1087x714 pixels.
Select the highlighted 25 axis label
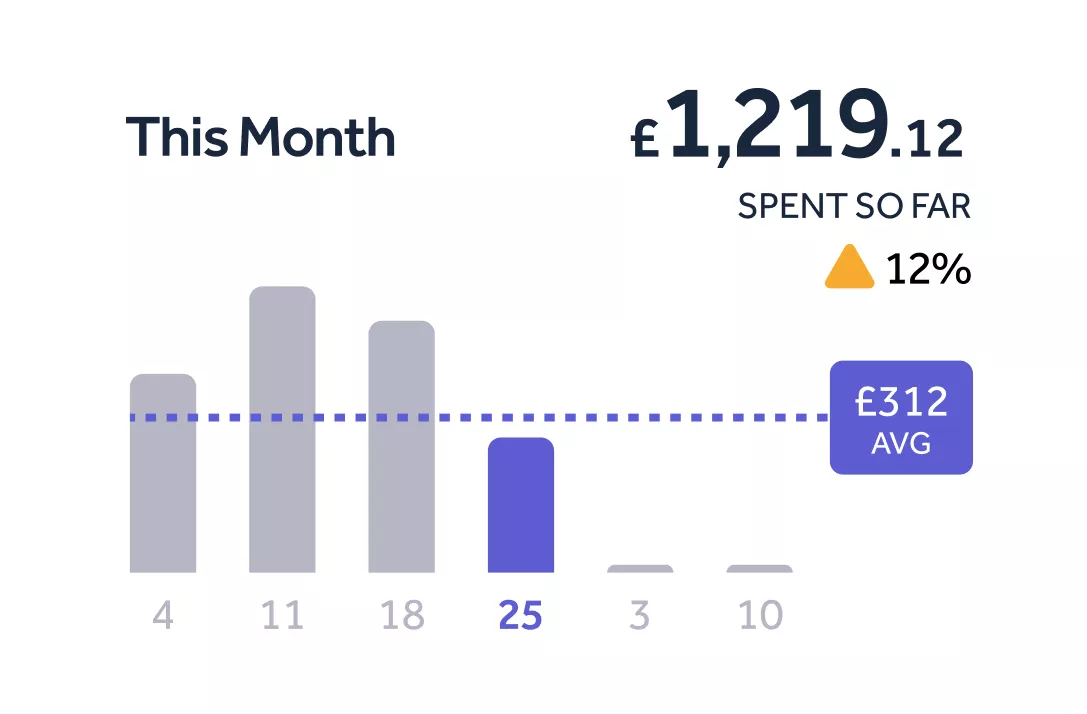[520, 616]
